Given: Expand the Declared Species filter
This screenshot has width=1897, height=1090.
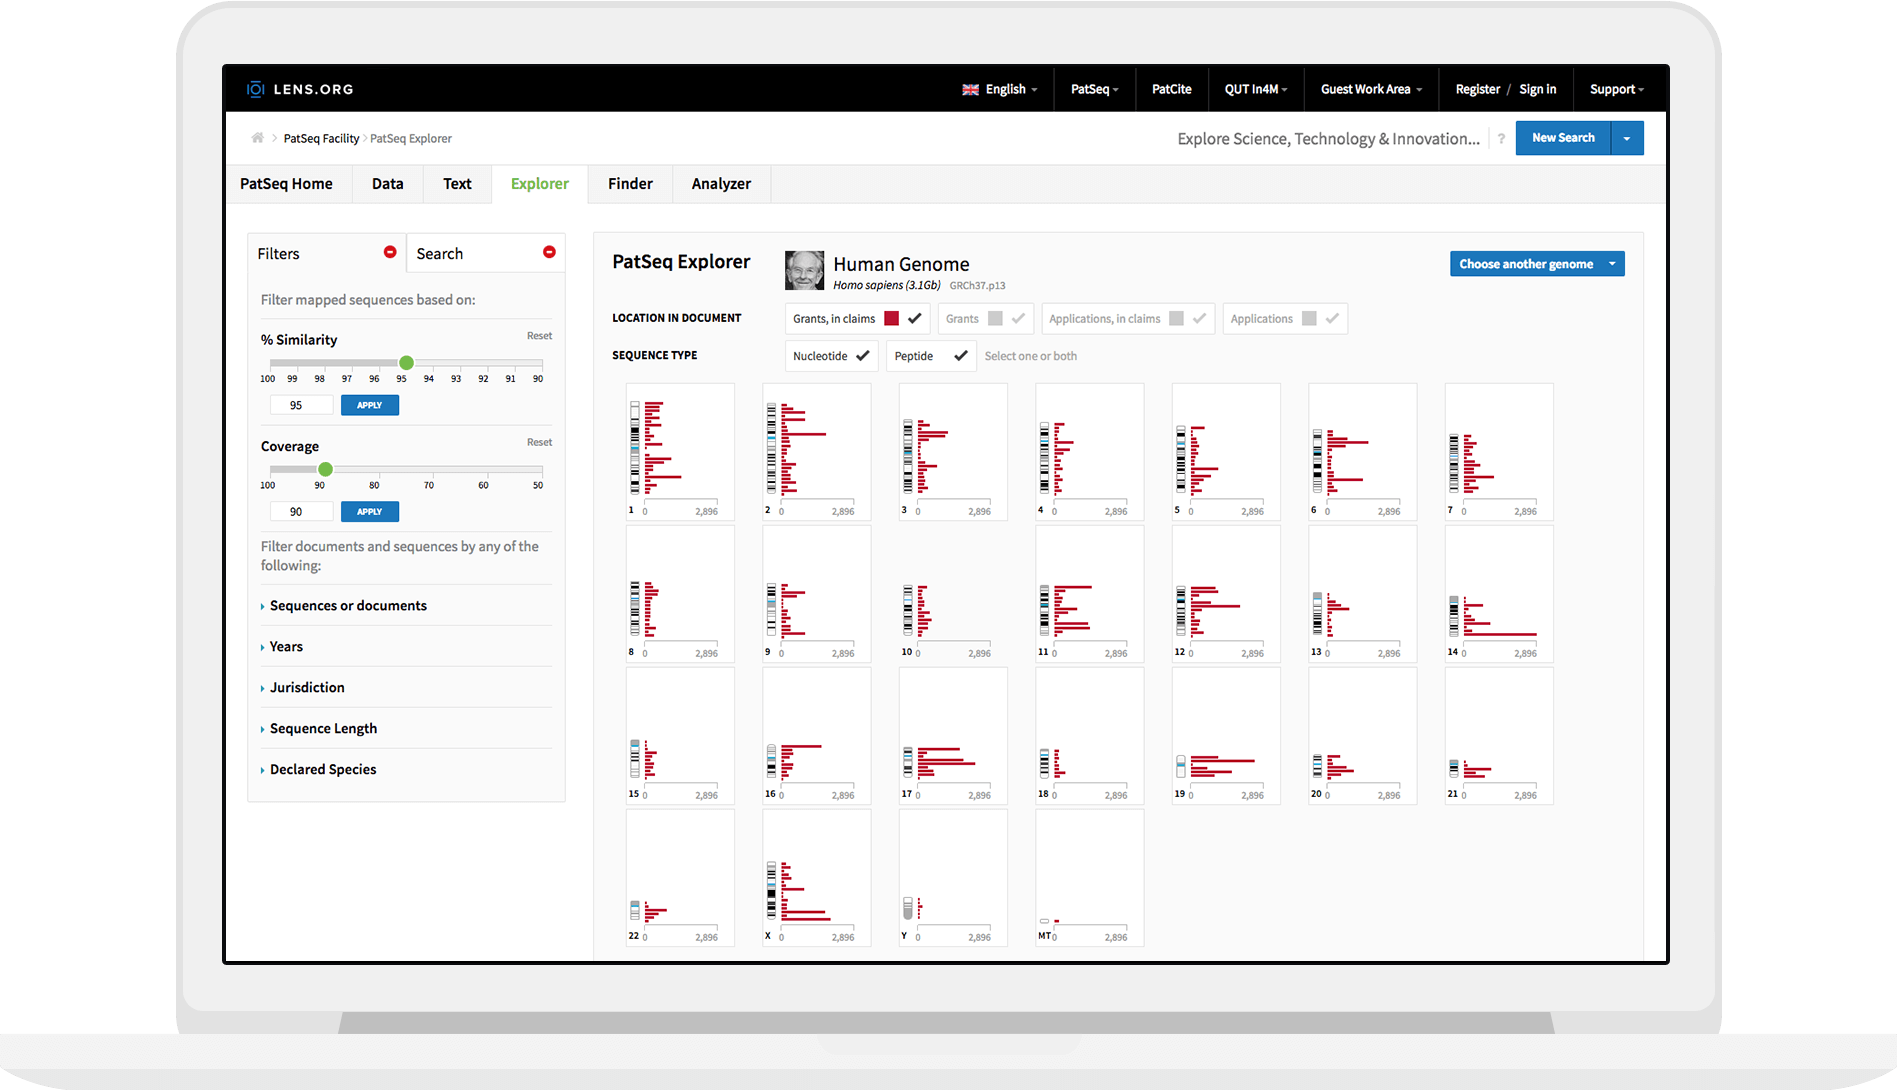Looking at the screenshot, I should click(323, 769).
